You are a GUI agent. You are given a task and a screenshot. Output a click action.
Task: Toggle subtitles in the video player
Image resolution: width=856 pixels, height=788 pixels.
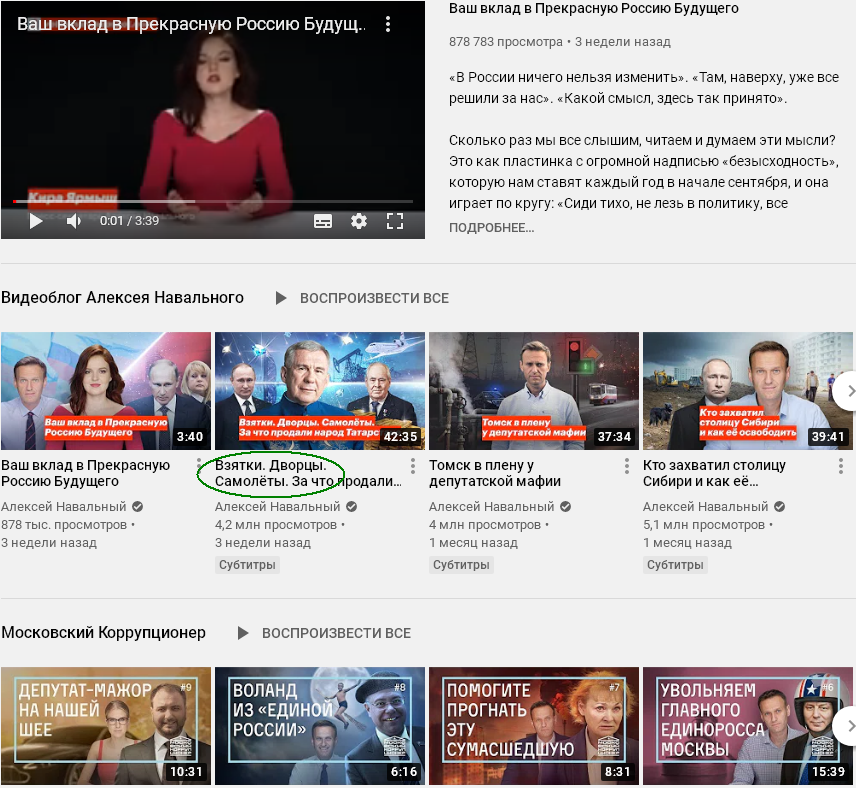323,221
